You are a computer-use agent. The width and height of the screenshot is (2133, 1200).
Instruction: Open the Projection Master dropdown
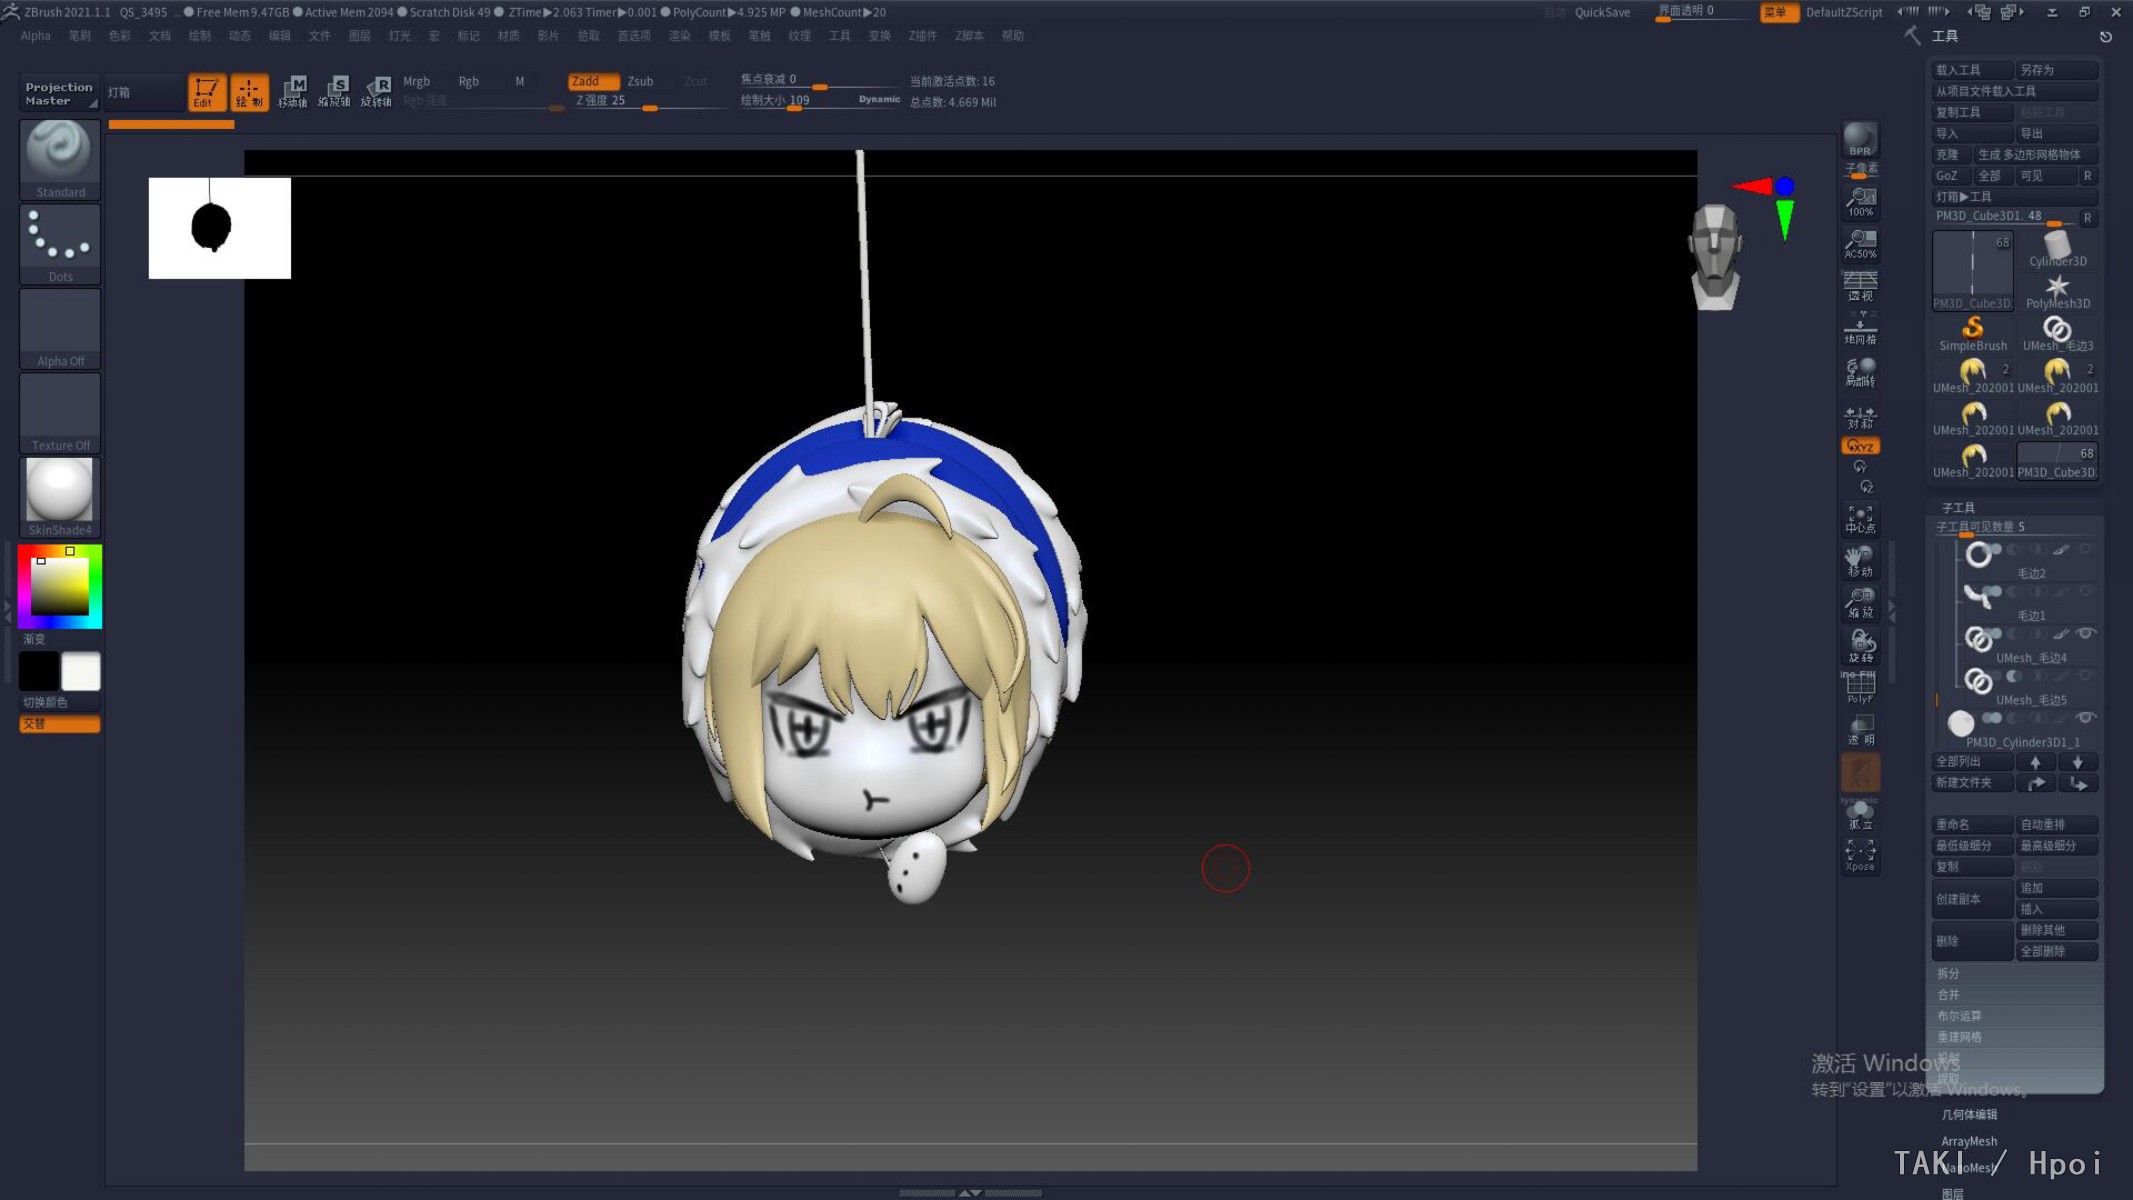tap(59, 93)
